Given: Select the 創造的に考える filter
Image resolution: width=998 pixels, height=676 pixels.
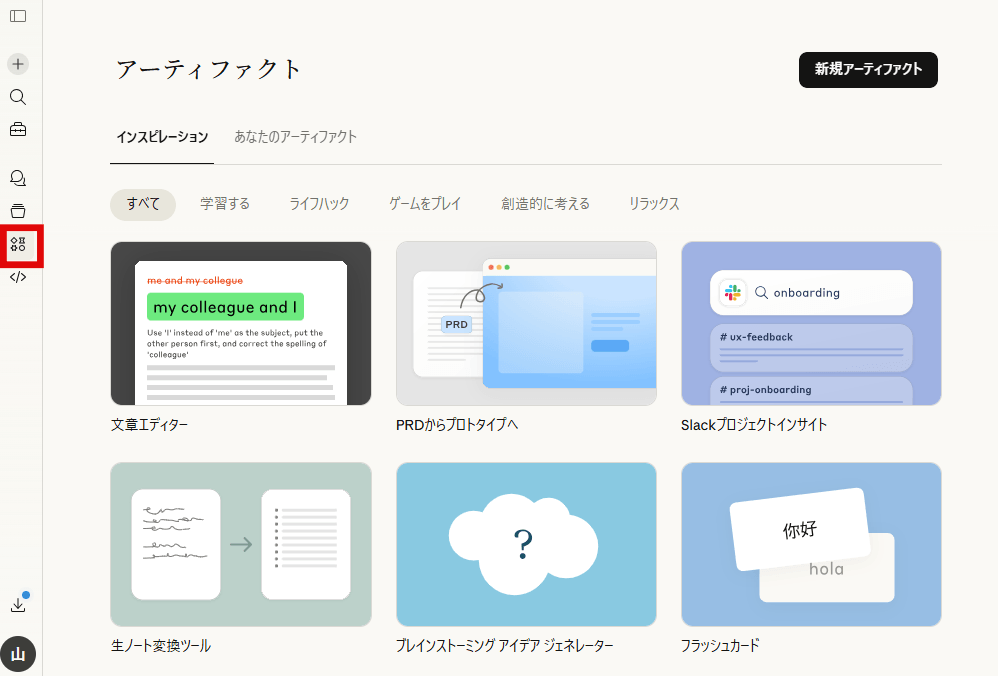Looking at the screenshot, I should [x=546, y=203].
